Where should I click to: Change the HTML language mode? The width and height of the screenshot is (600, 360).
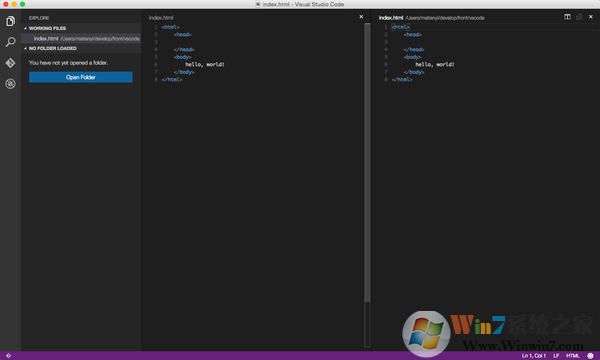(573, 356)
